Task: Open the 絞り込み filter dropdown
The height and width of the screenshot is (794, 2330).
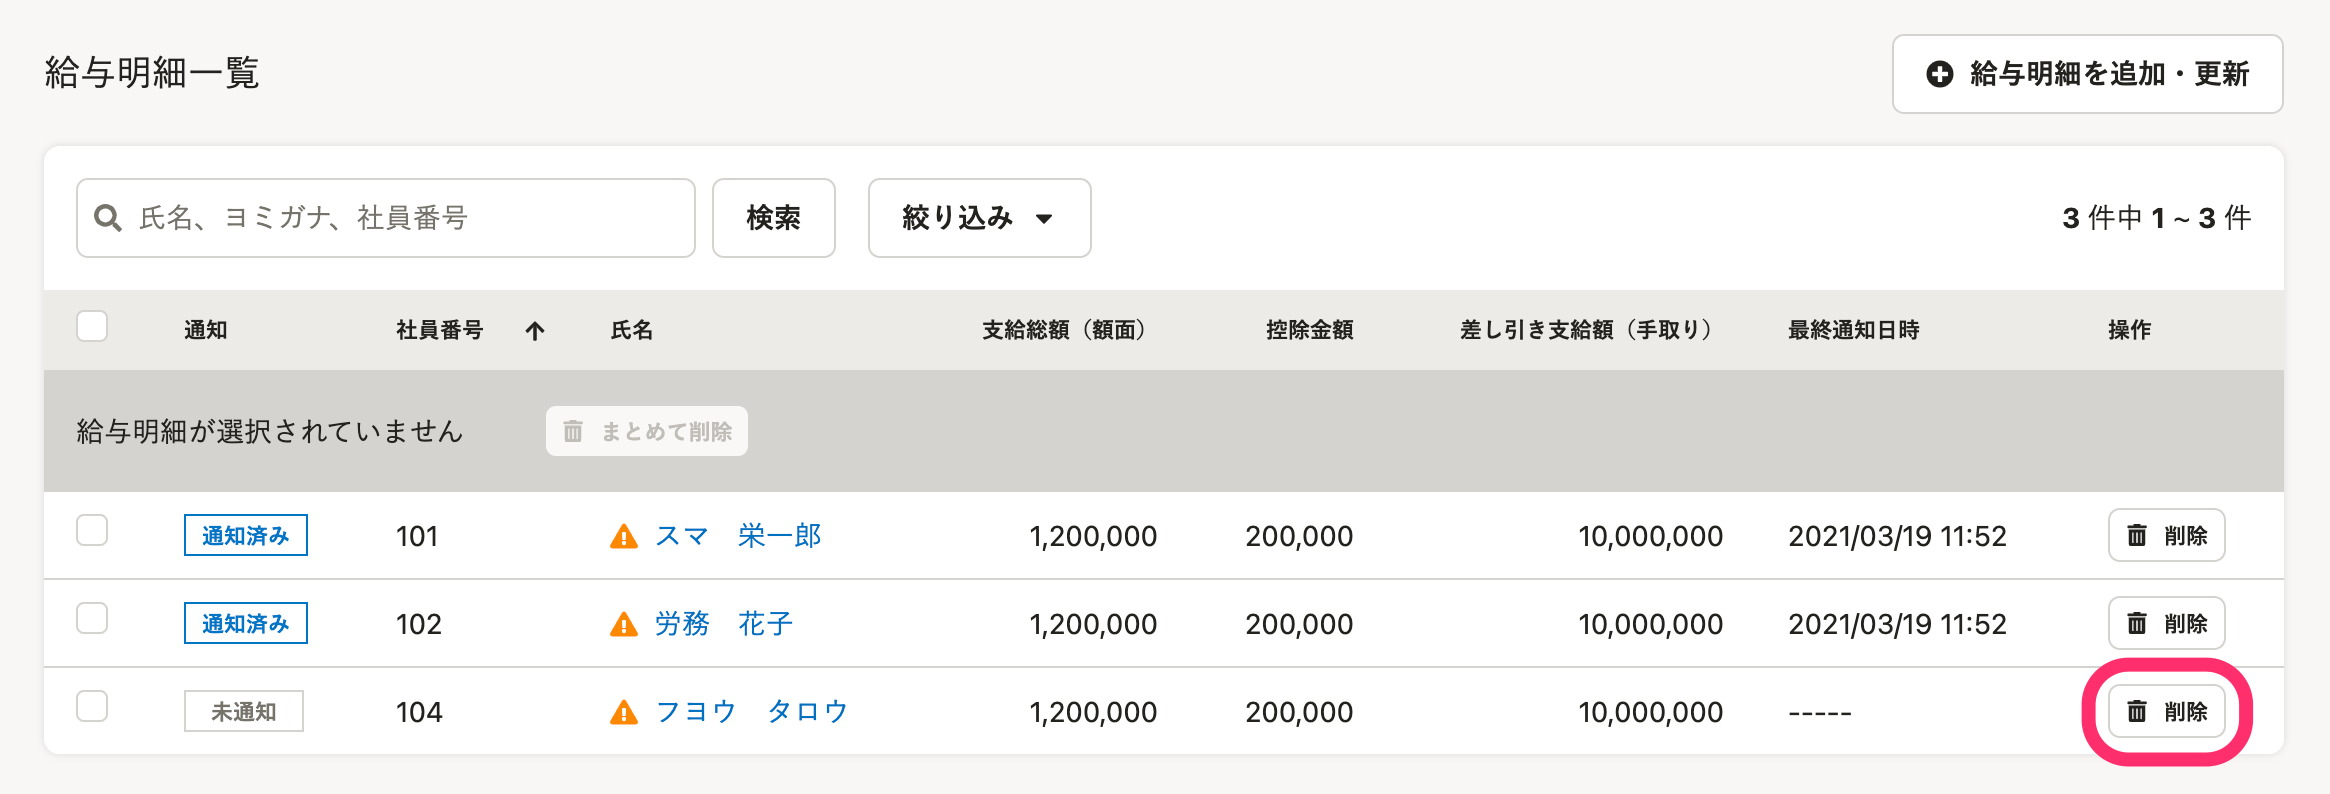Action: 979,218
